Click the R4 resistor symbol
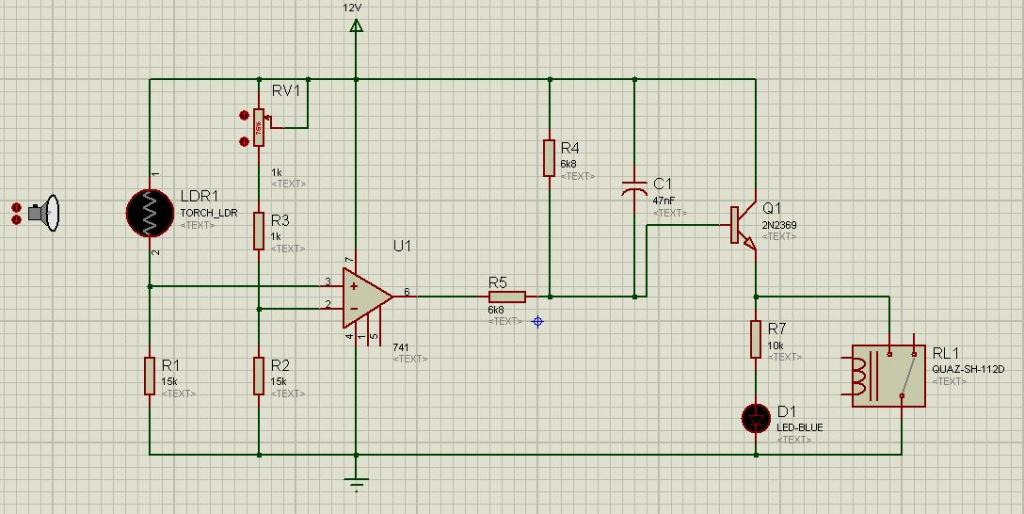 [549, 157]
